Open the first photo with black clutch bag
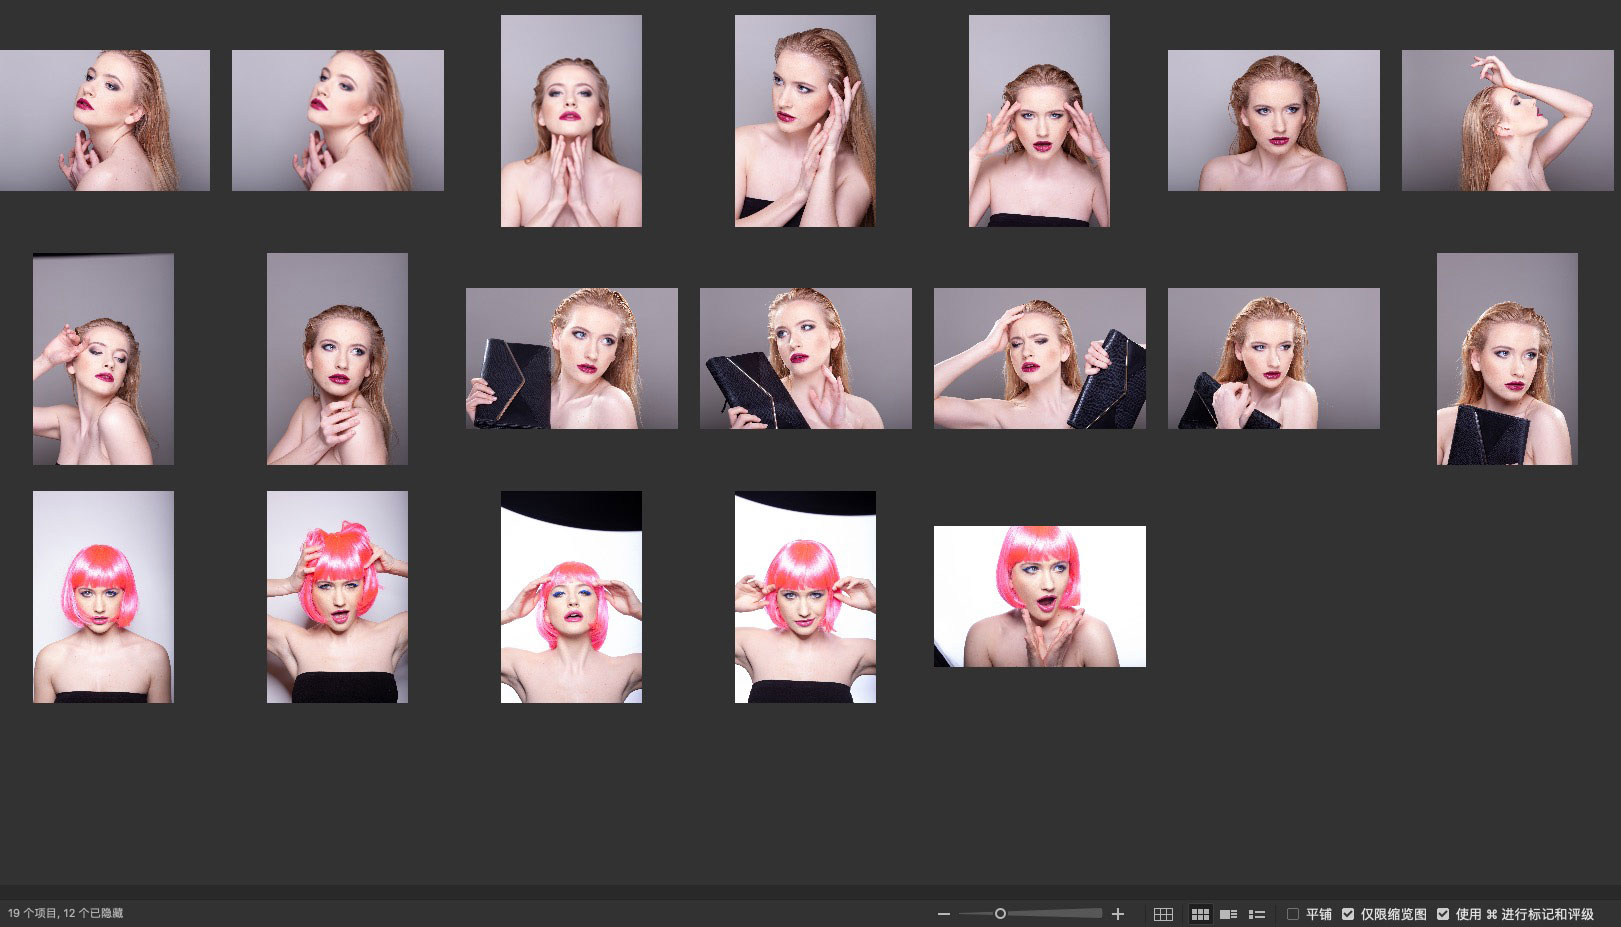Image resolution: width=1621 pixels, height=927 pixels. (571, 358)
